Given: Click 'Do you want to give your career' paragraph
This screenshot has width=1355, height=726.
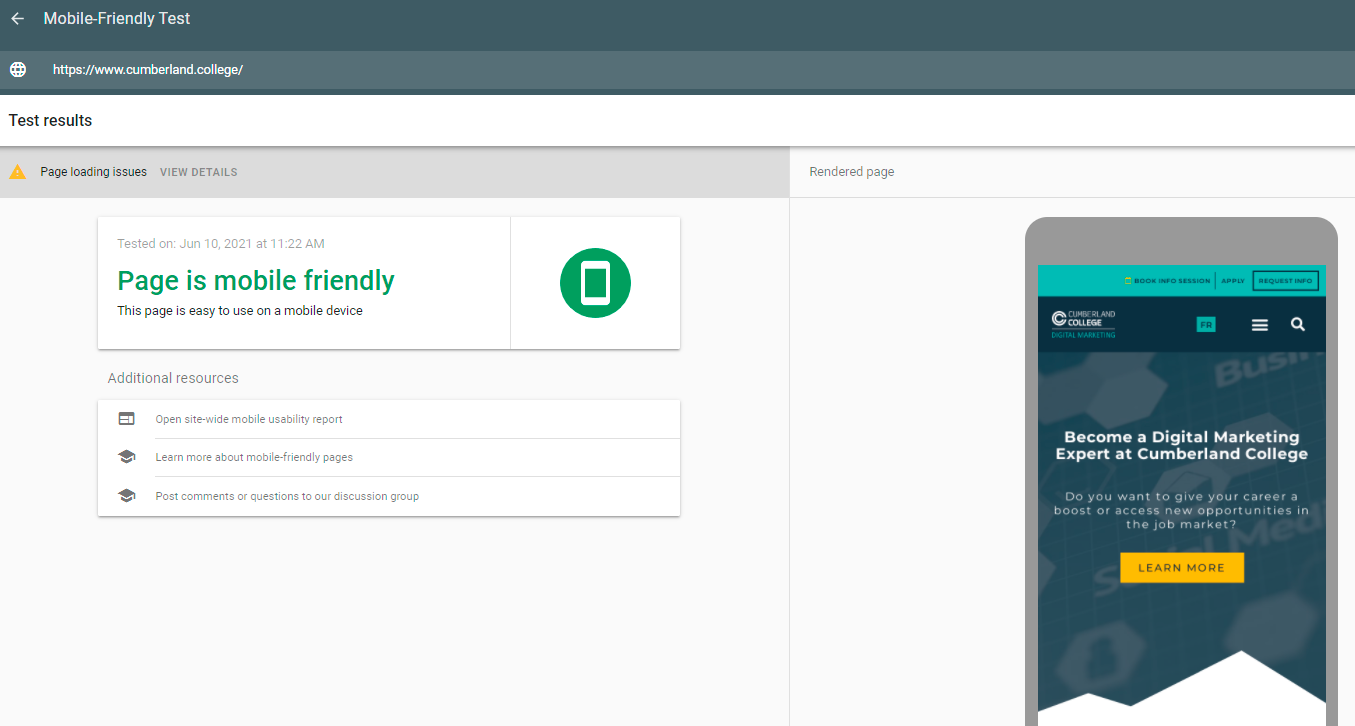Looking at the screenshot, I should (1182, 510).
